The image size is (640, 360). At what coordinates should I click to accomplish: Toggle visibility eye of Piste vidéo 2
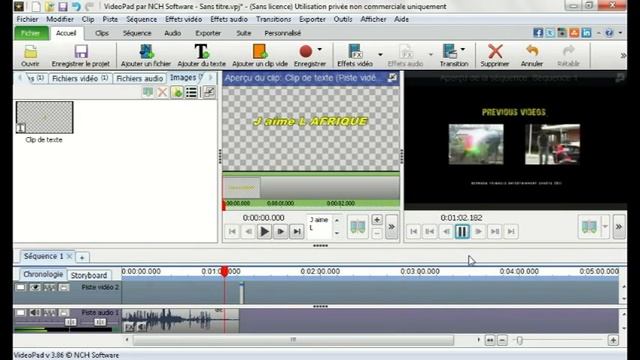(35, 287)
